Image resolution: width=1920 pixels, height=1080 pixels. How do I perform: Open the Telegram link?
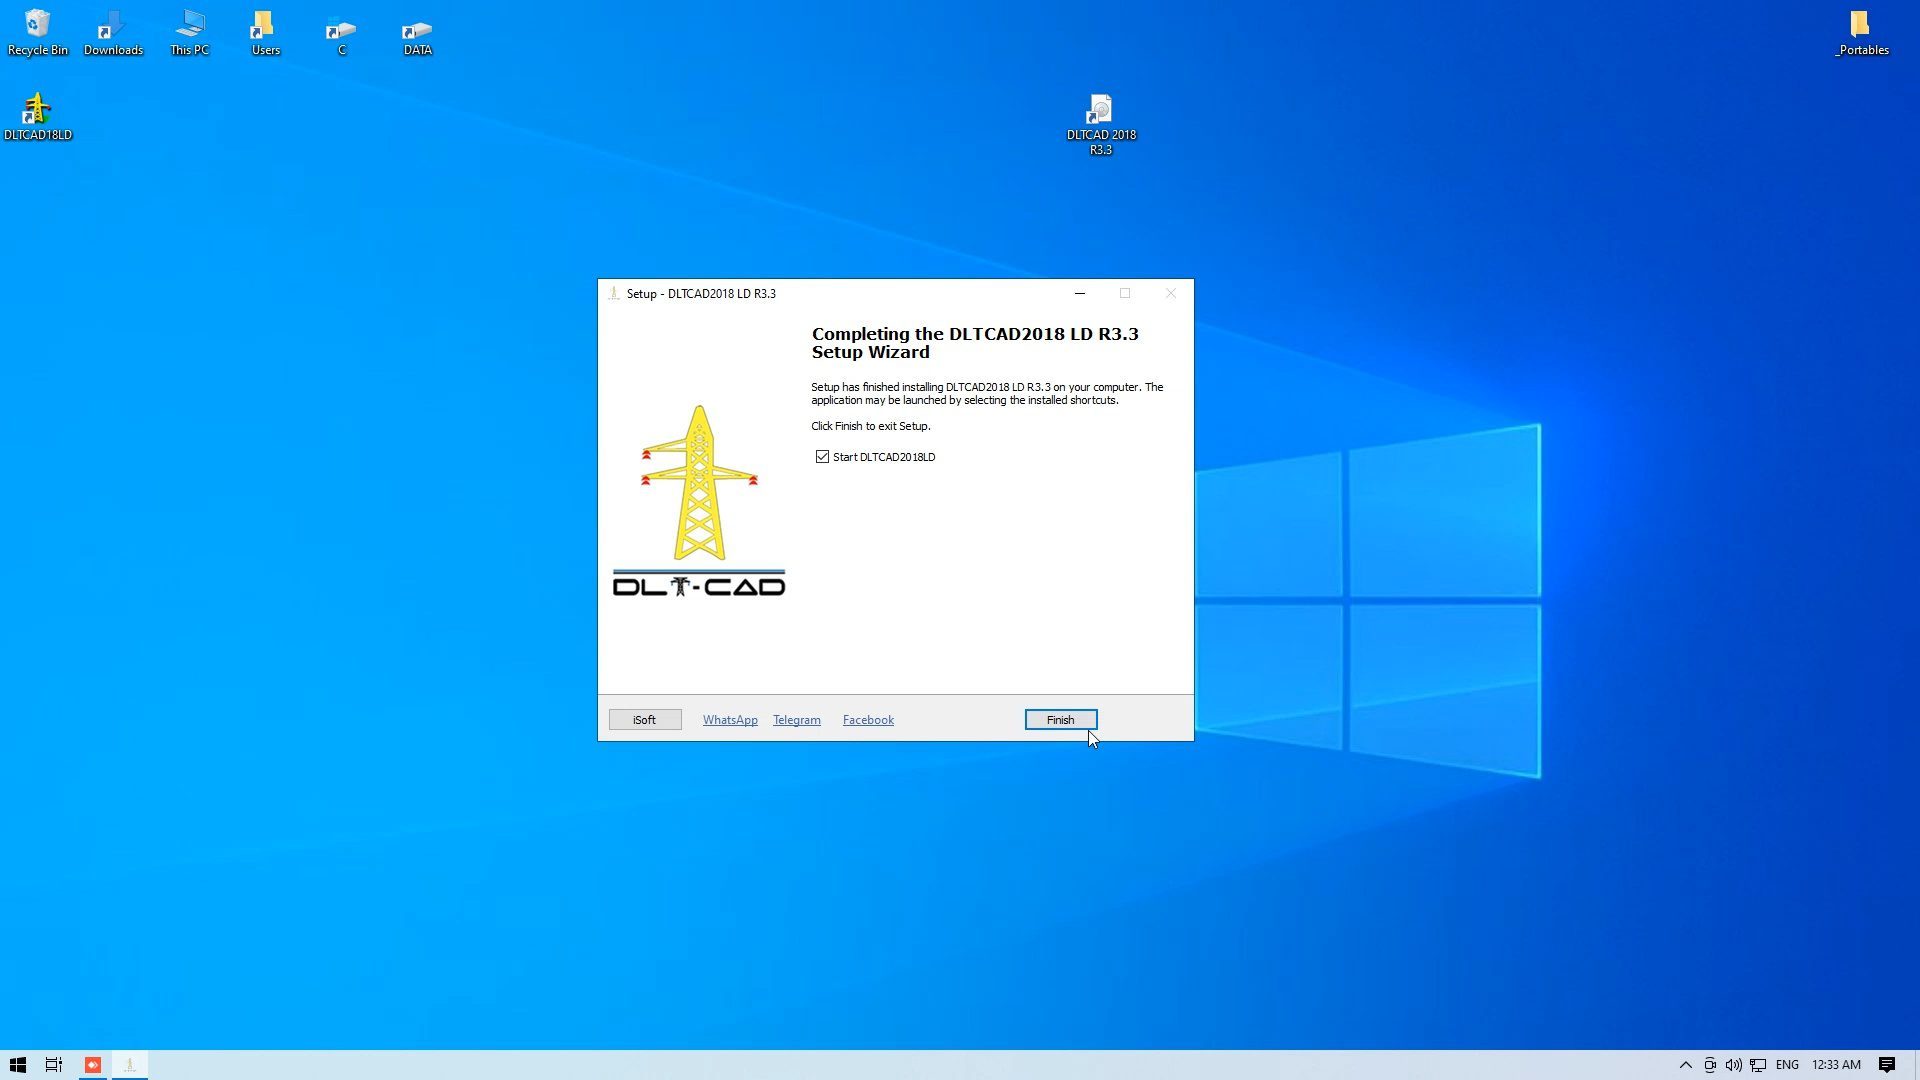tap(796, 720)
